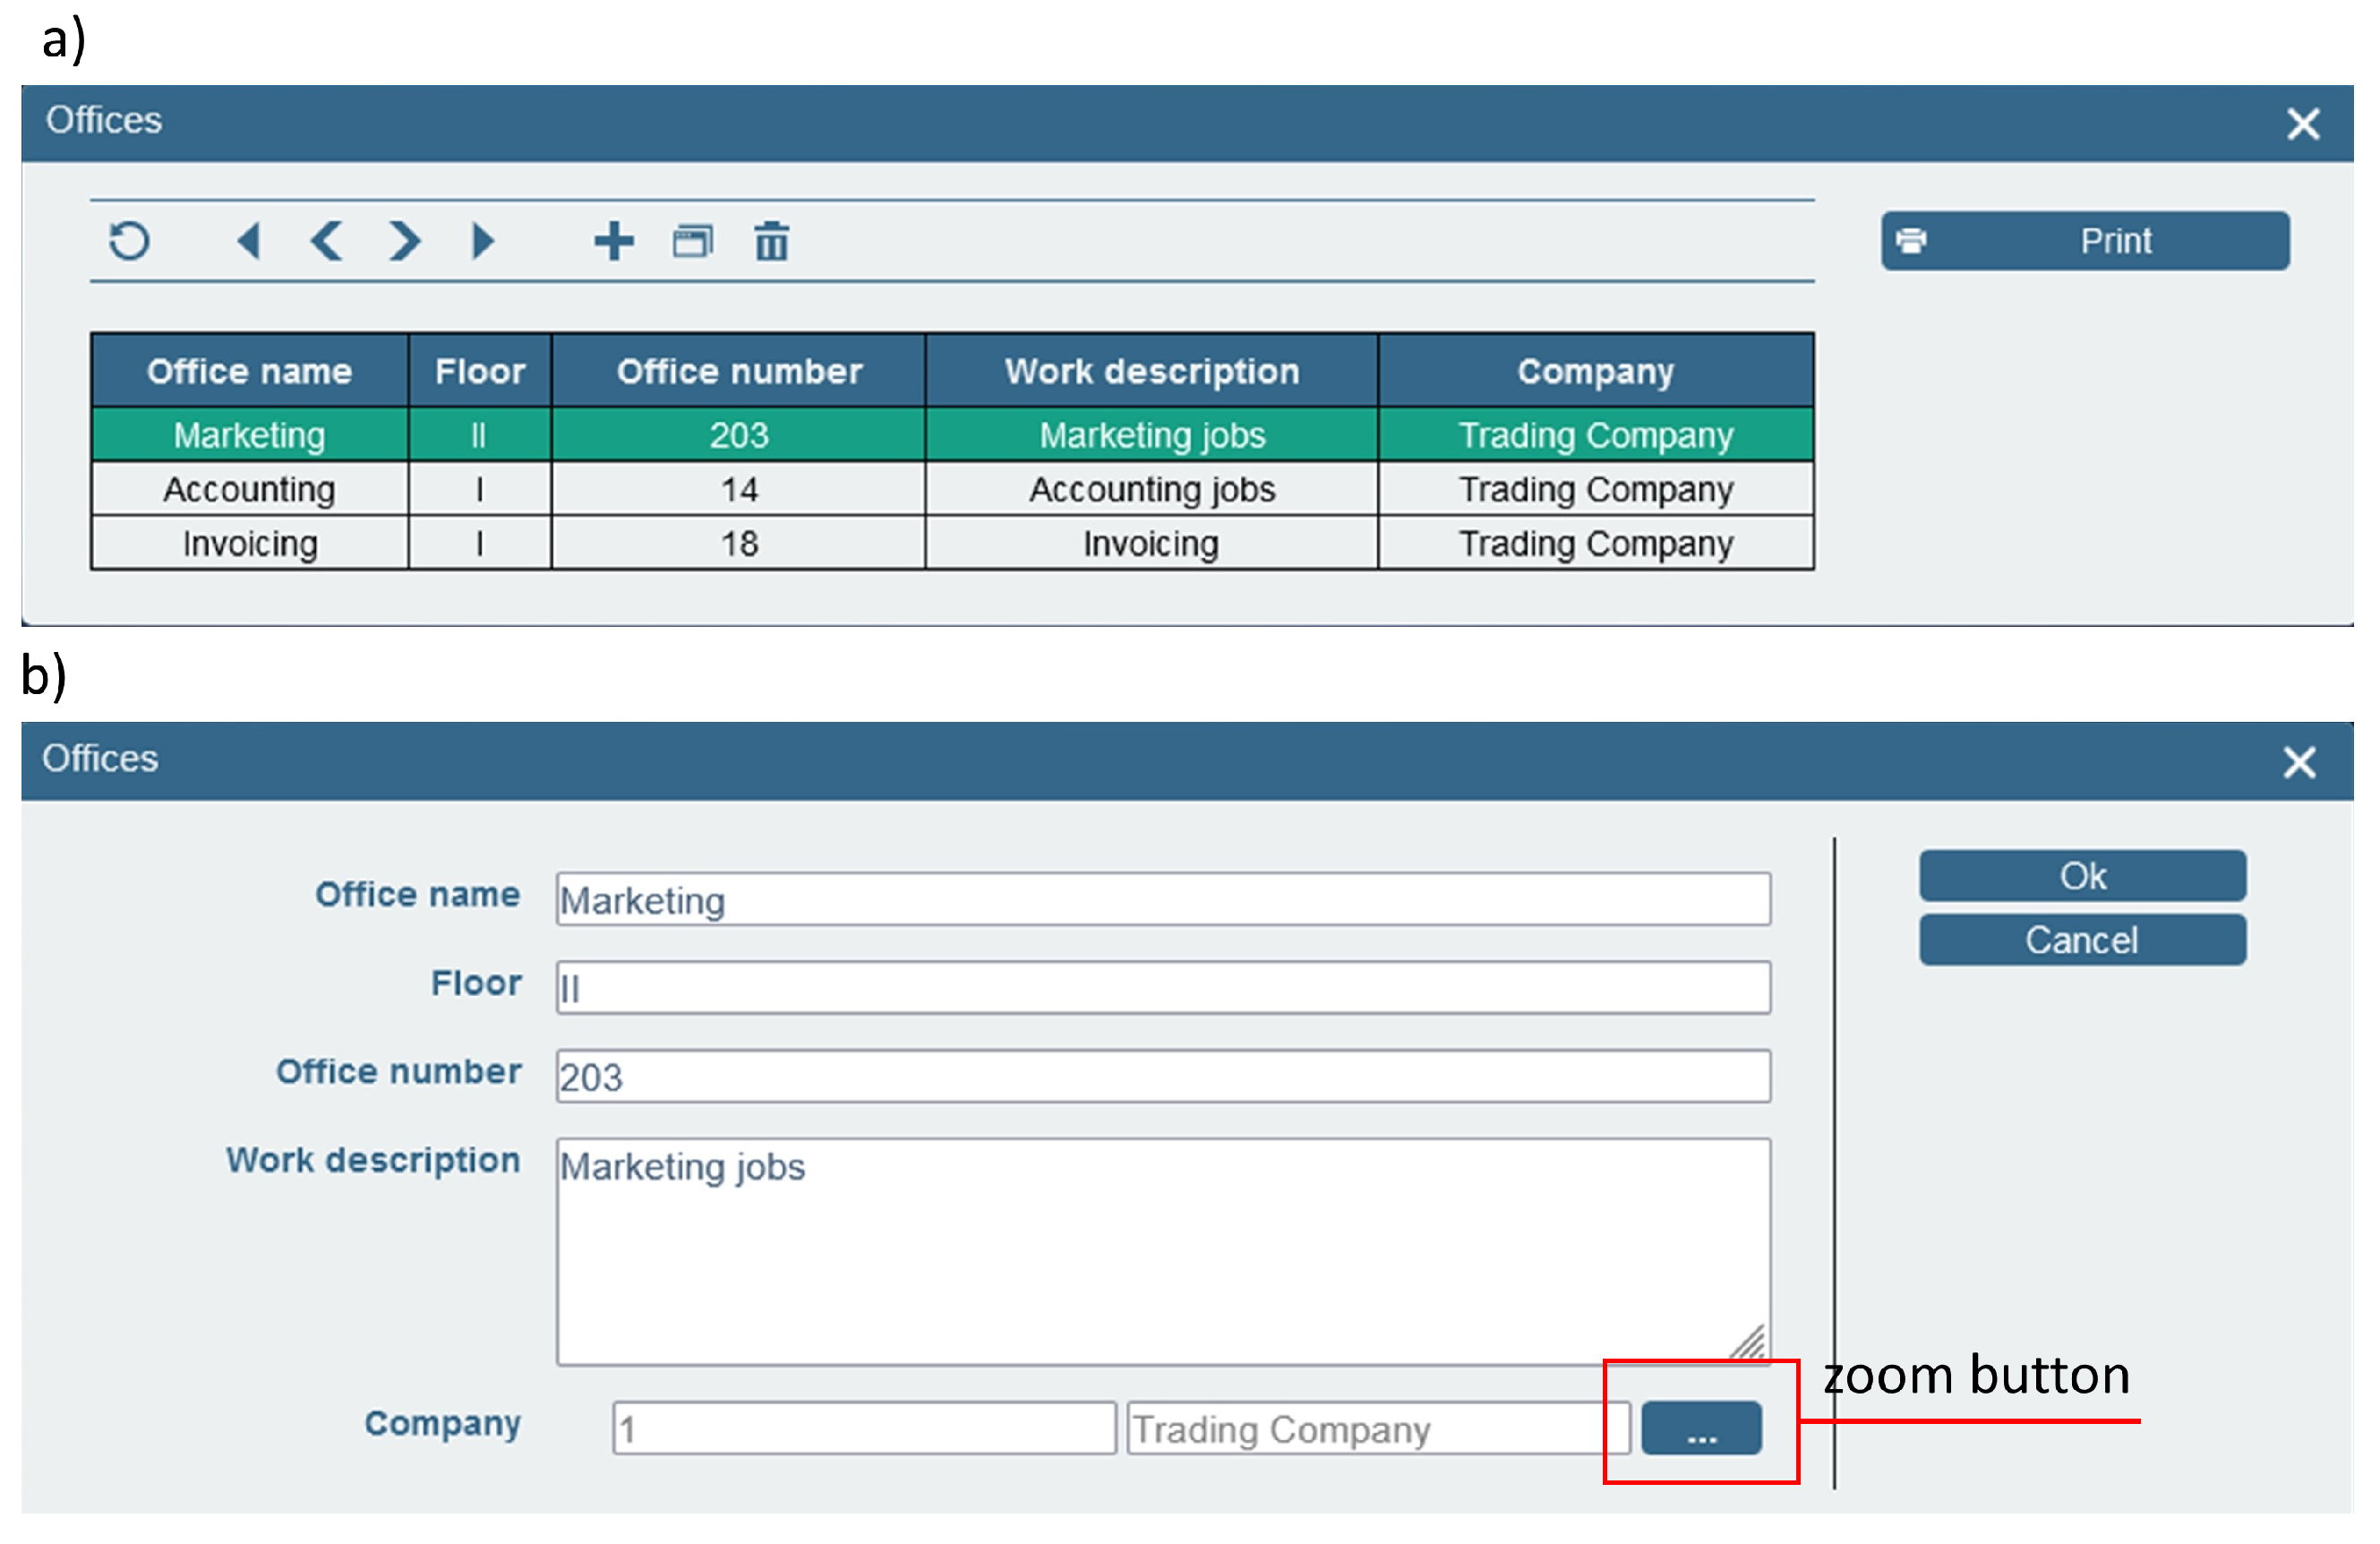Delete record using trash icon
The image size is (2380, 1544).
point(771,241)
